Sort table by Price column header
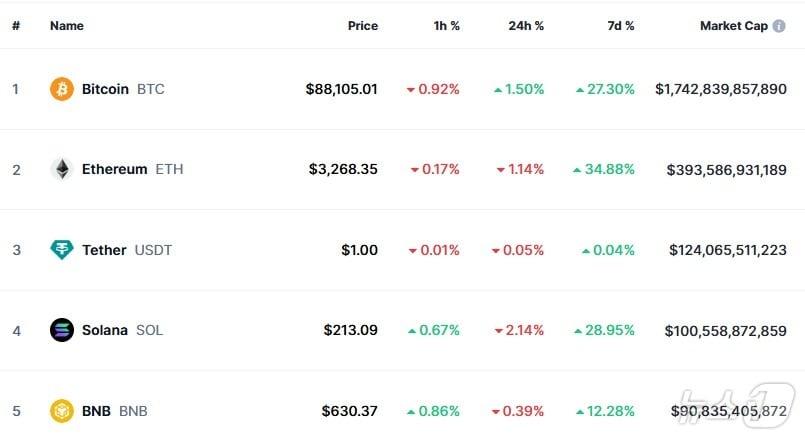The height and width of the screenshot is (440, 805). click(x=362, y=26)
